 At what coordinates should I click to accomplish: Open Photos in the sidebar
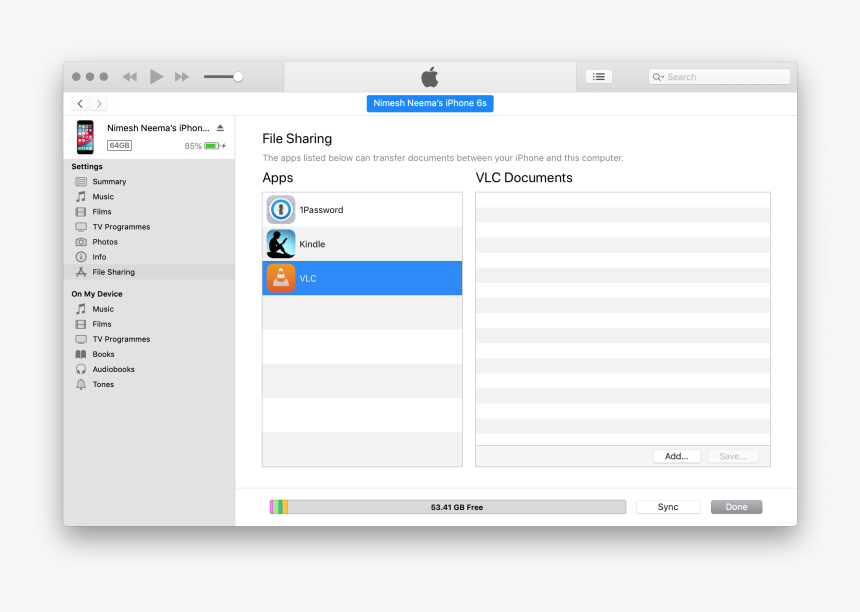(149, 242)
